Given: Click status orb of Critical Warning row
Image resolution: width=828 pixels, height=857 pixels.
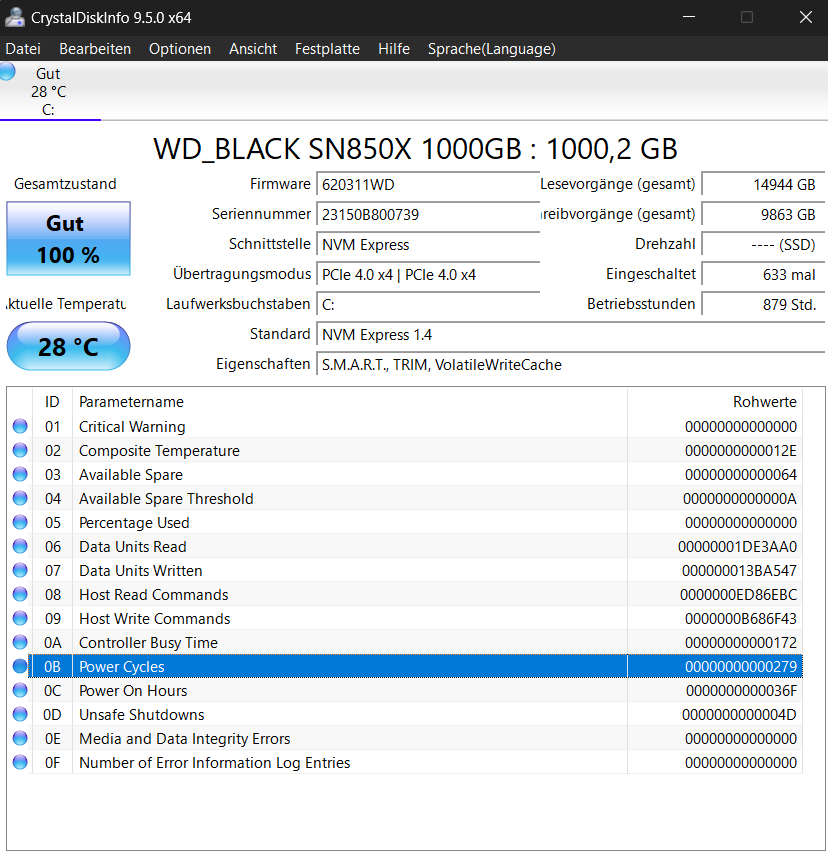Looking at the screenshot, I should pos(20,426).
